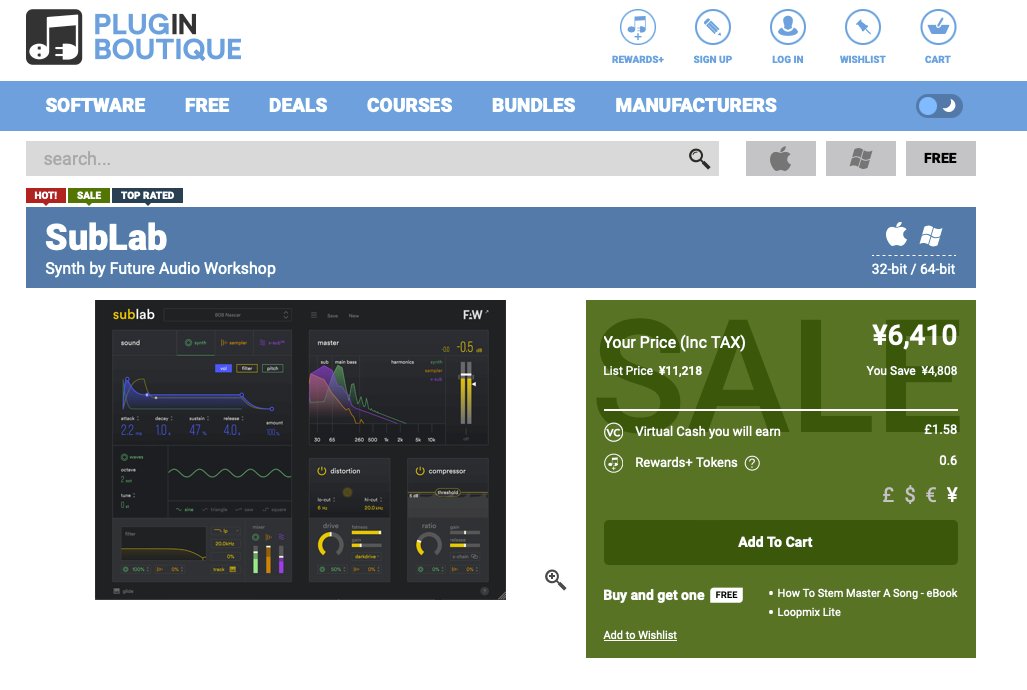Click the Rewards+ Tokens note icon
Viewport: 1027px width, 690px height.
[x=613, y=463]
